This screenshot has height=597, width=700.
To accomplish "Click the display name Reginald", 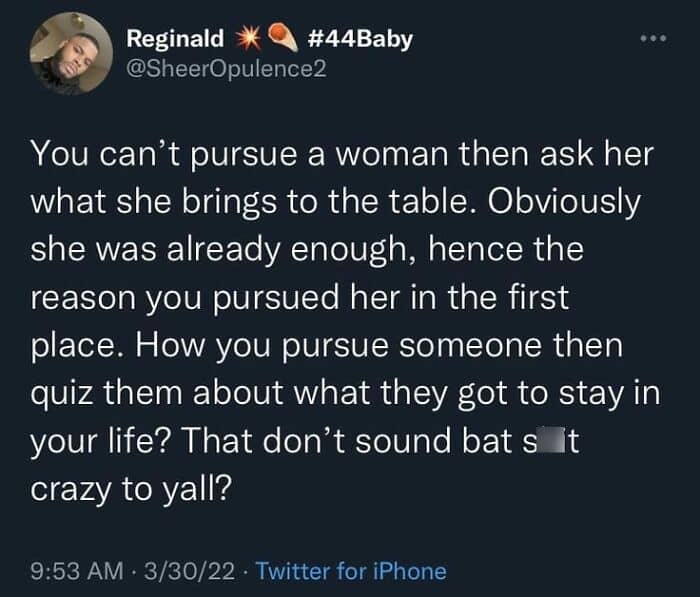I will pyautogui.click(x=175, y=38).
